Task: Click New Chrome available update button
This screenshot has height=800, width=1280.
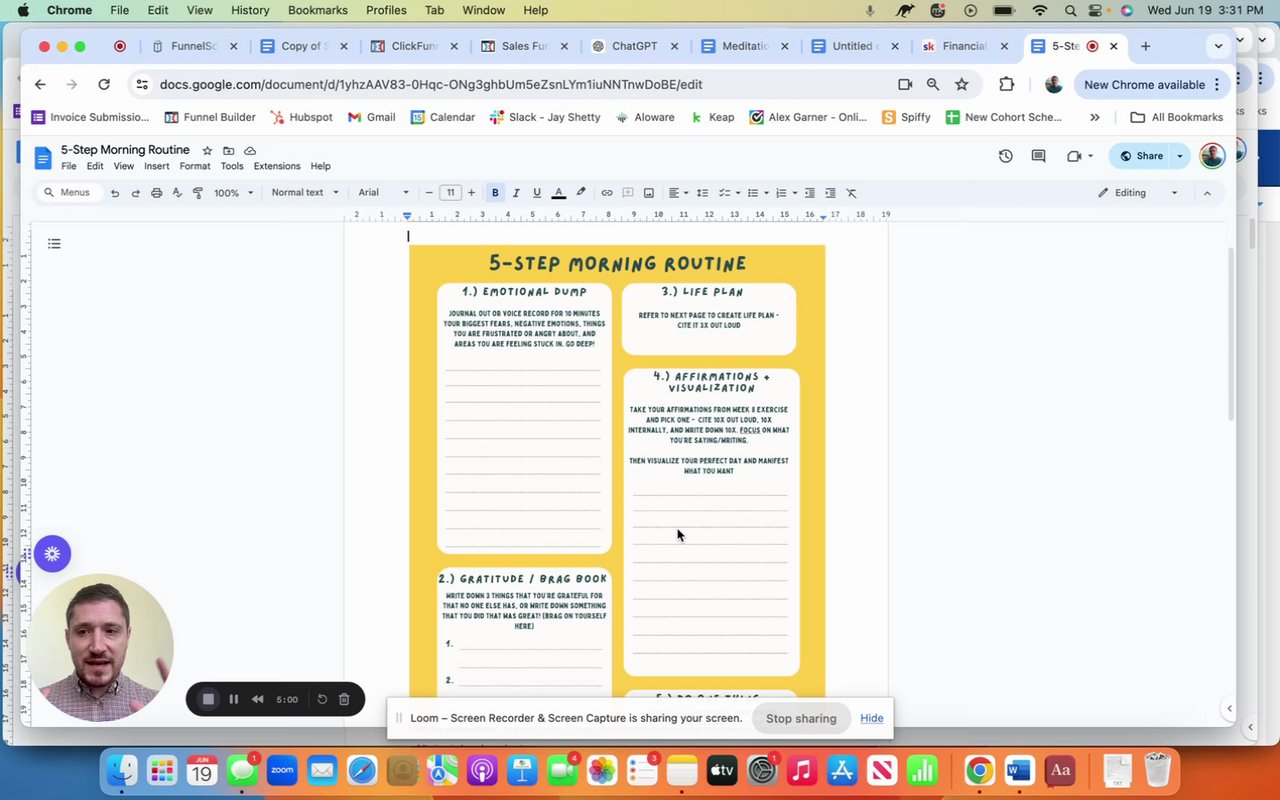Action: click(x=1152, y=85)
